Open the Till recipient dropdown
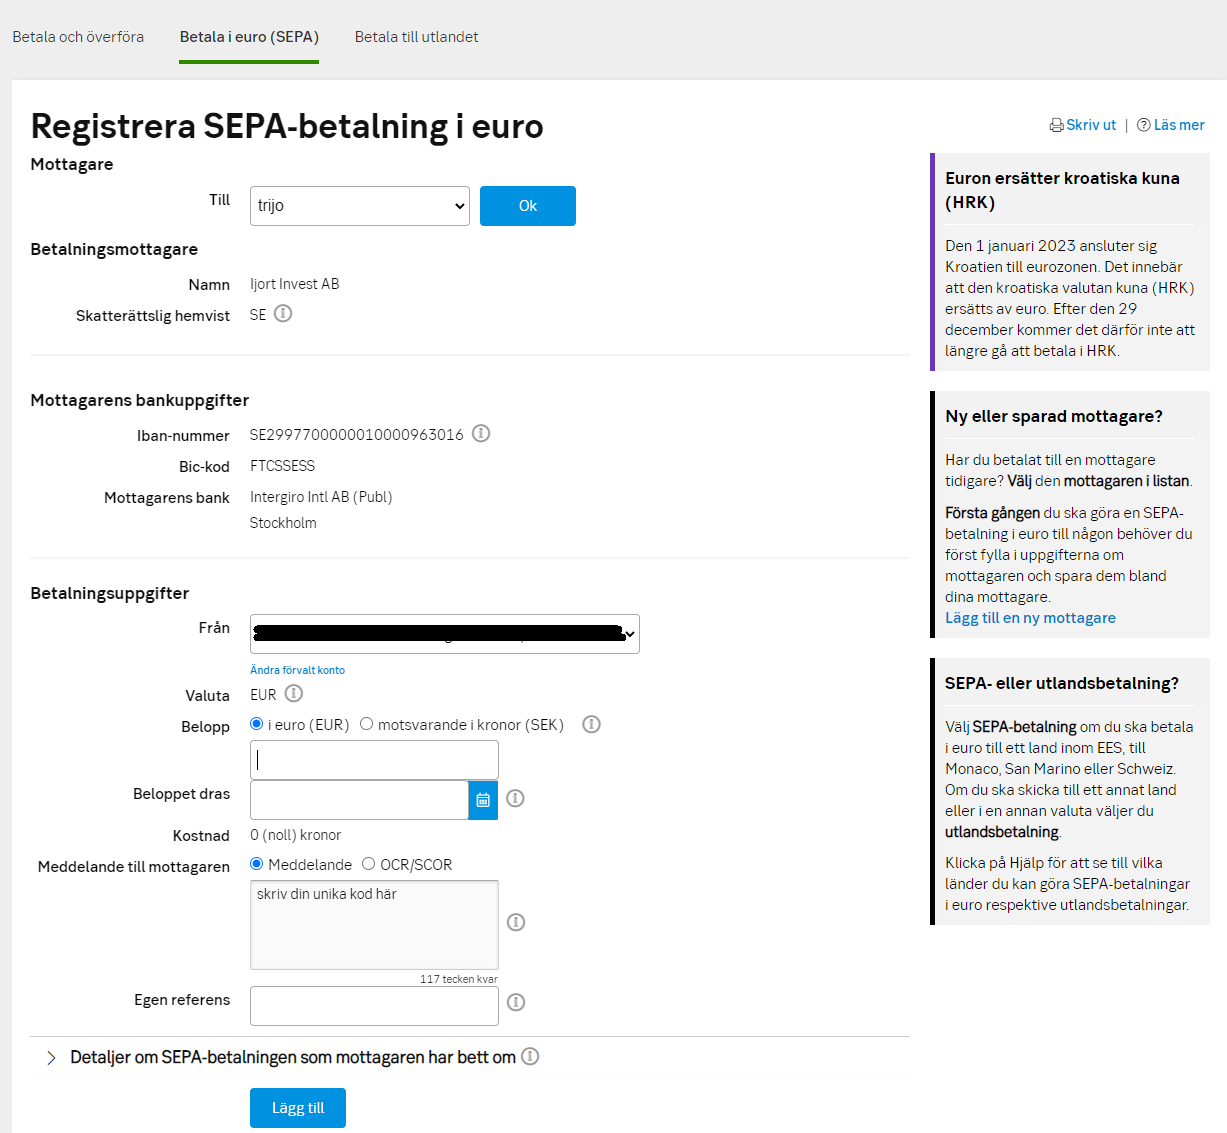 [359, 206]
